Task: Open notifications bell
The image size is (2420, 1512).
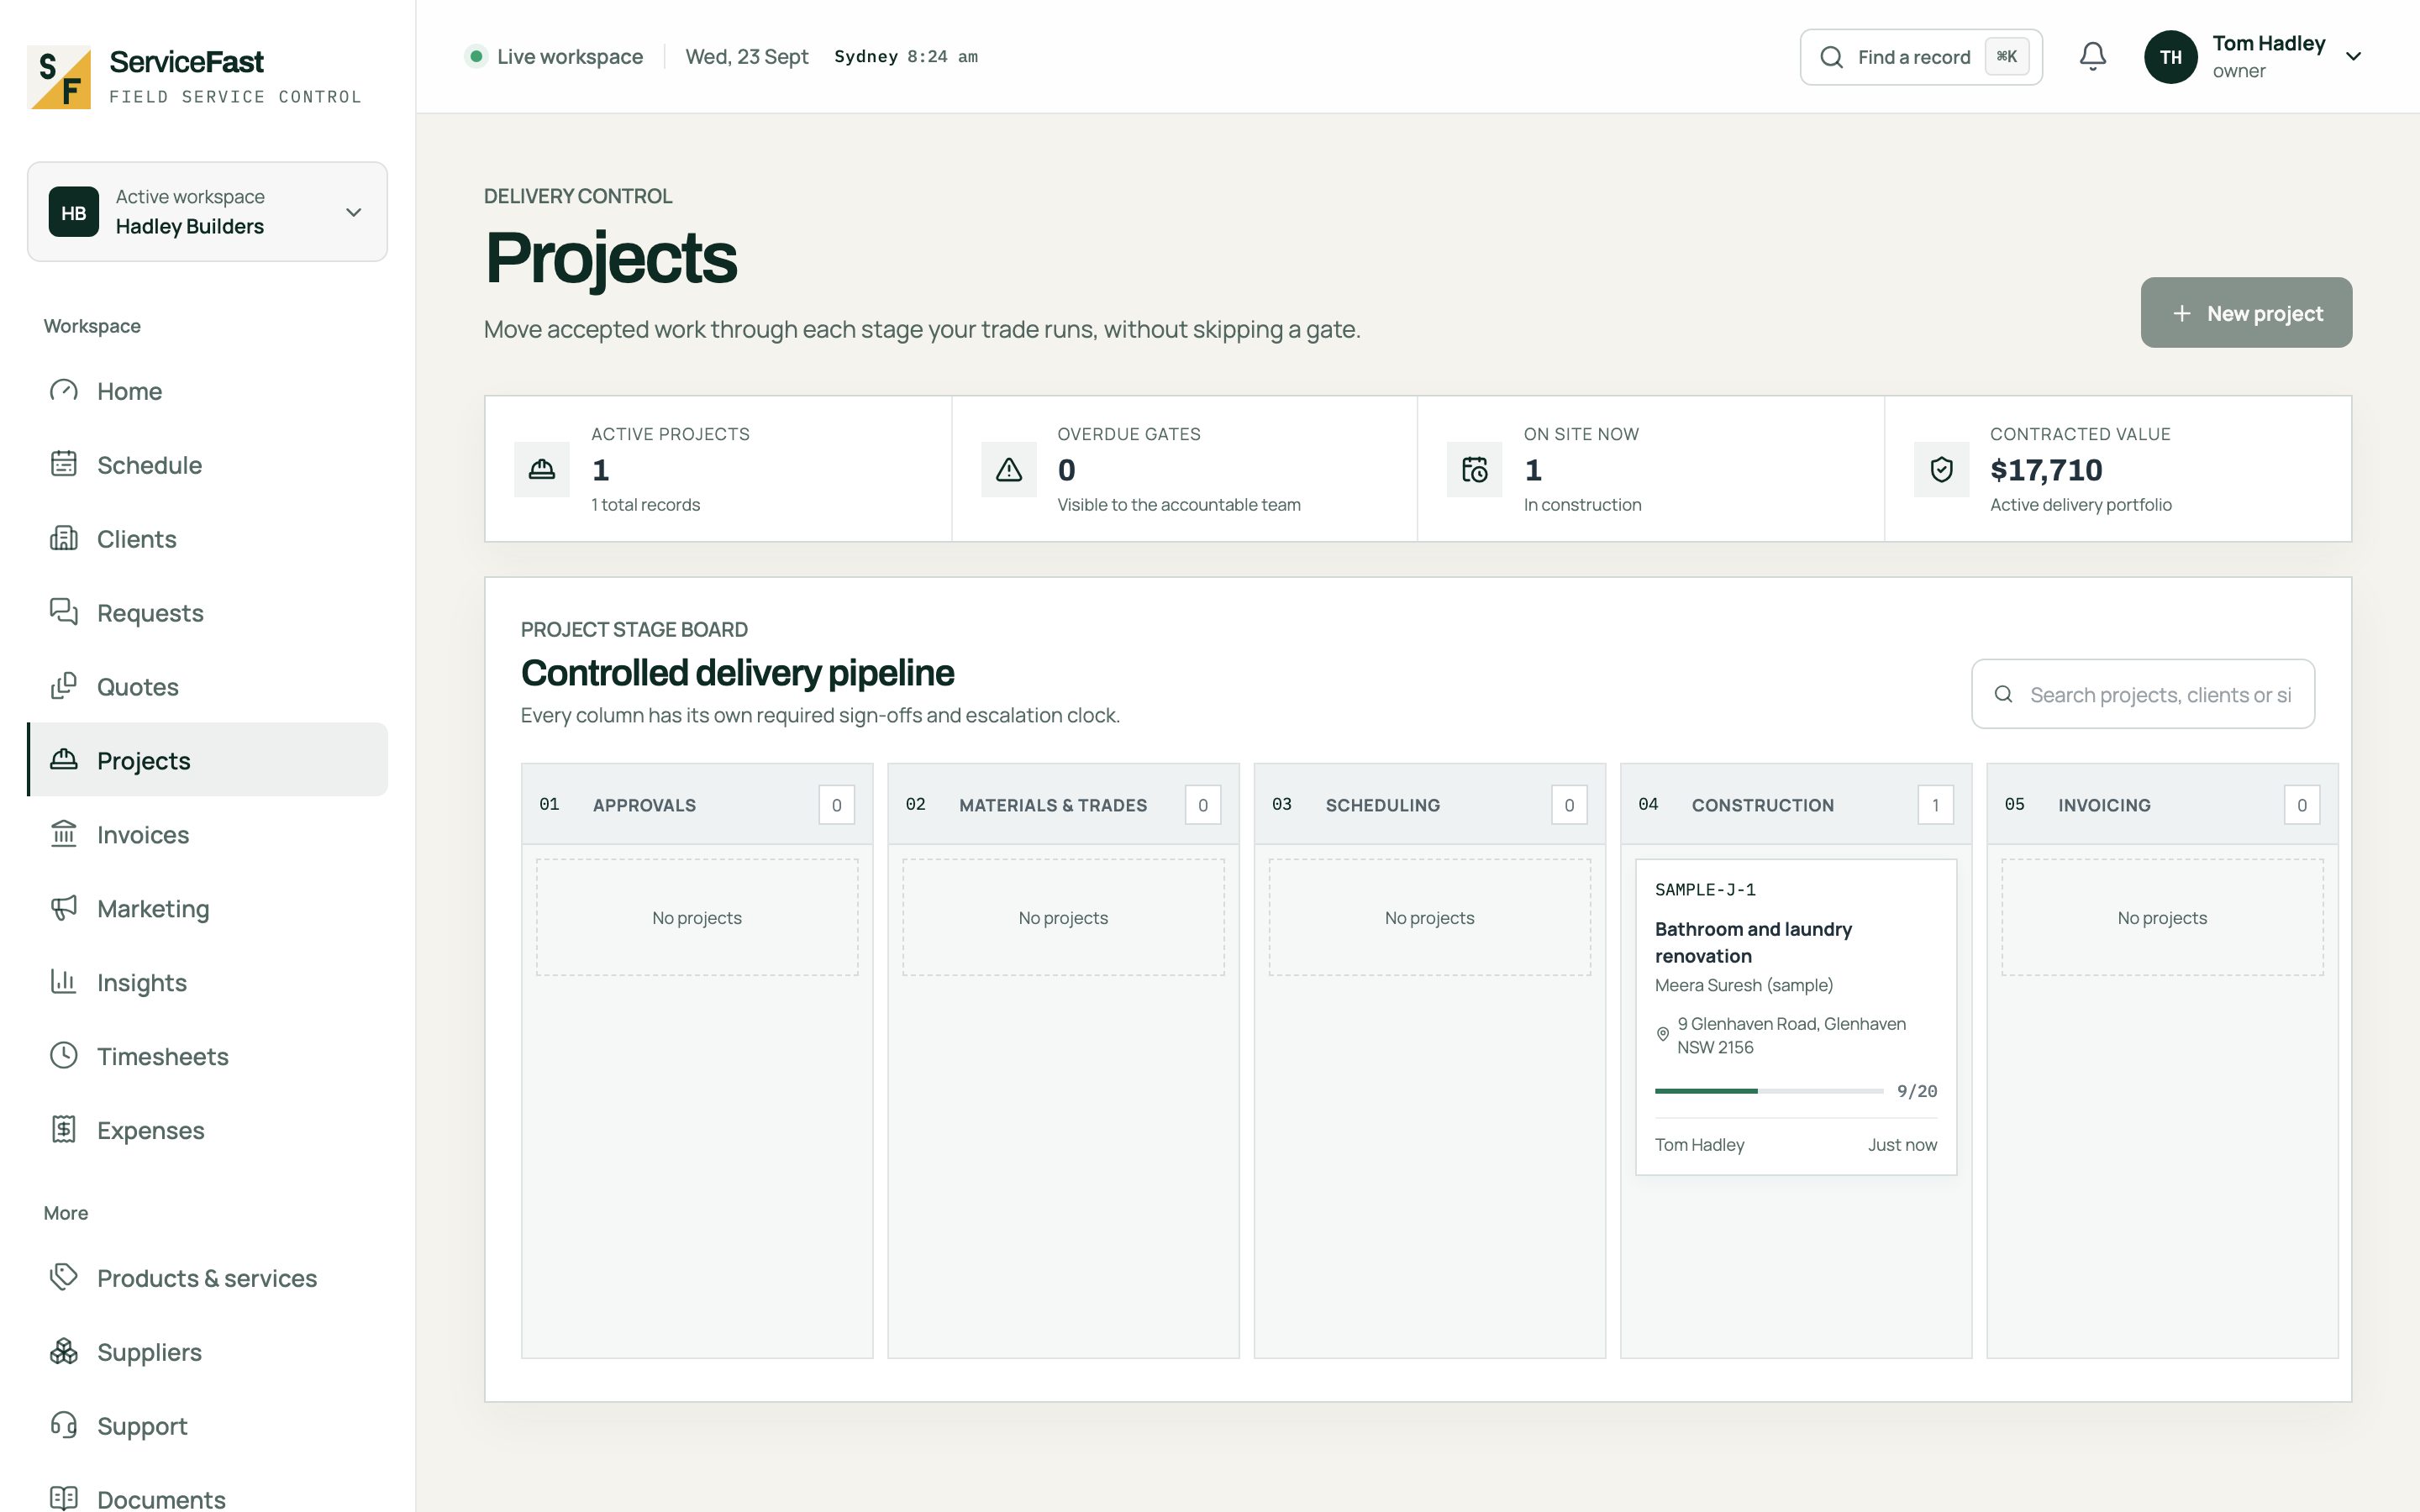Action: 2093,57
